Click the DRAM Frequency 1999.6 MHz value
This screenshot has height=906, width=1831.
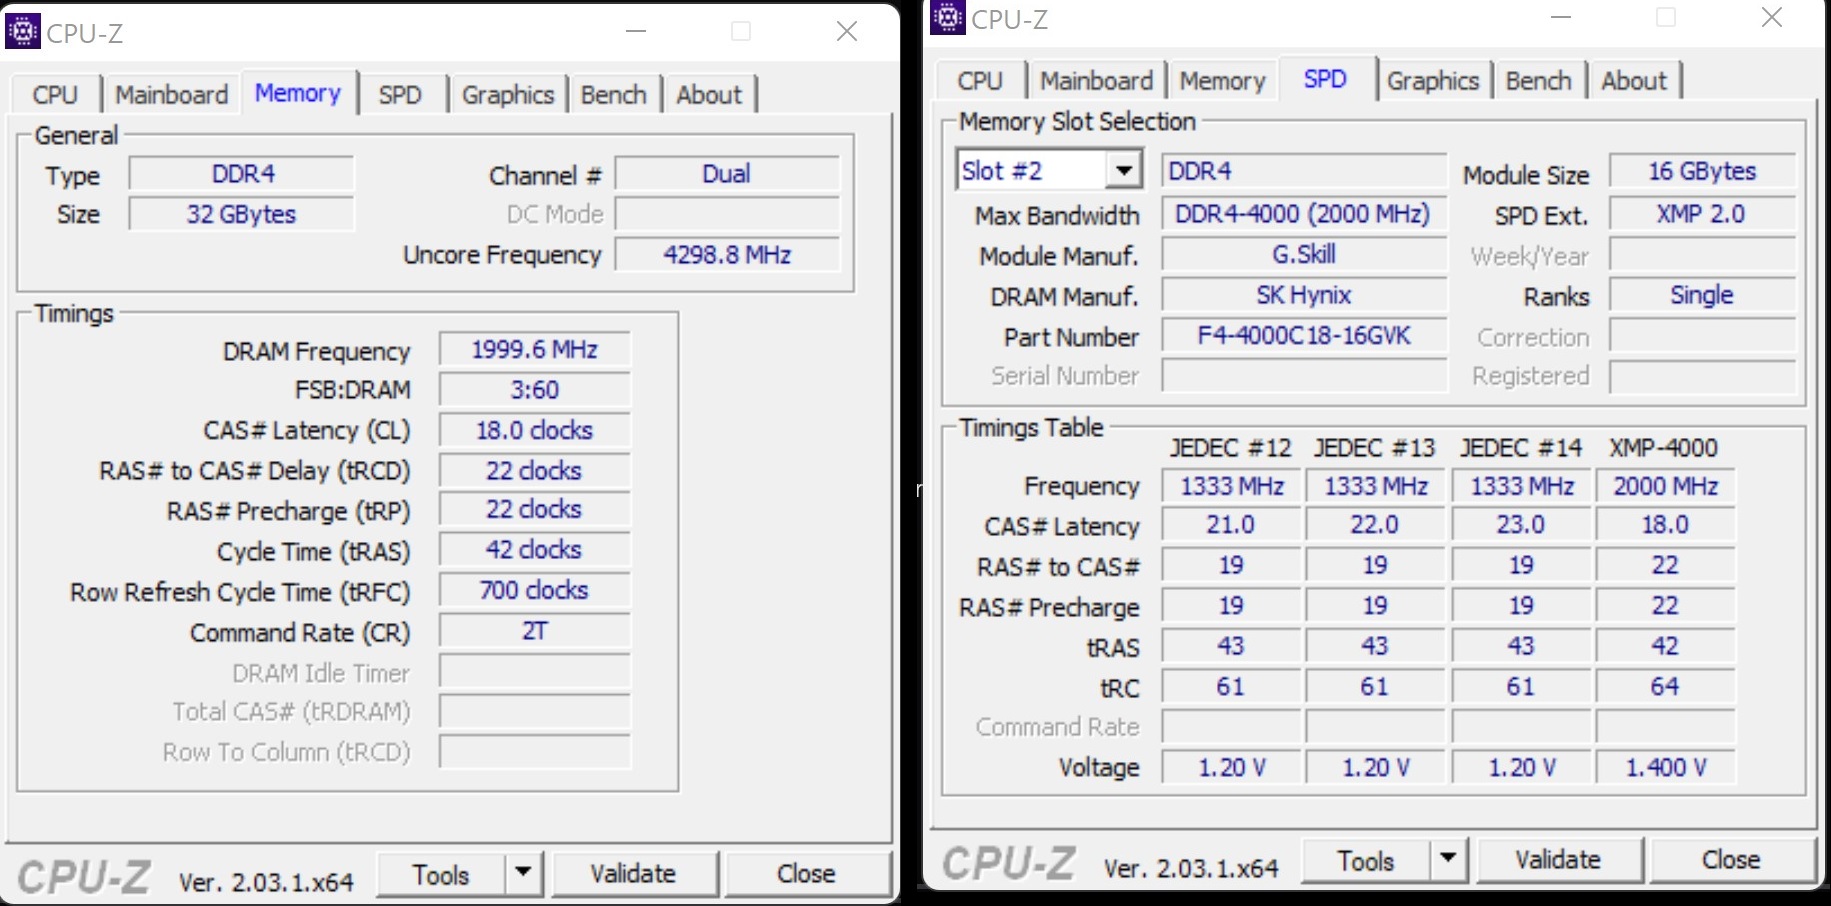click(535, 350)
